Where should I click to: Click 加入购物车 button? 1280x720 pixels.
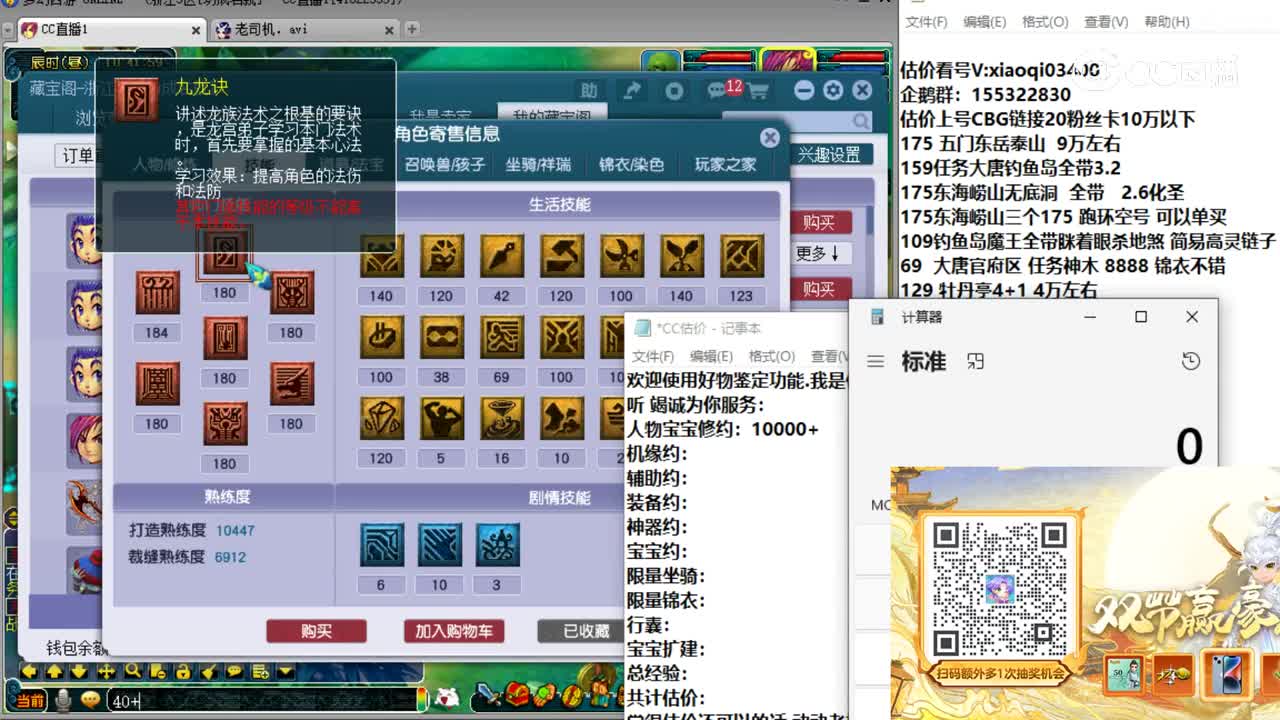click(x=454, y=631)
